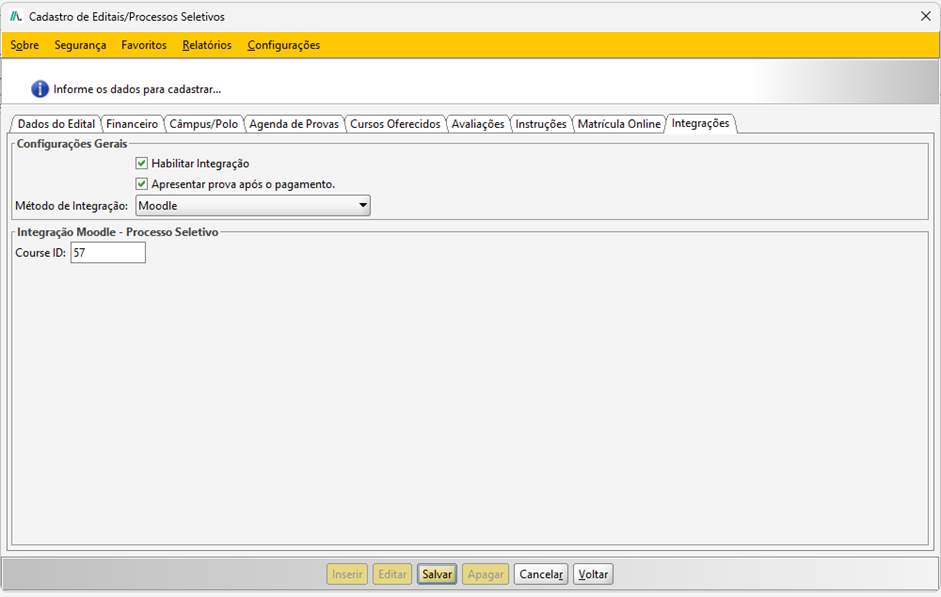Click the Voltar button
This screenshot has height=597, width=941.
point(593,574)
